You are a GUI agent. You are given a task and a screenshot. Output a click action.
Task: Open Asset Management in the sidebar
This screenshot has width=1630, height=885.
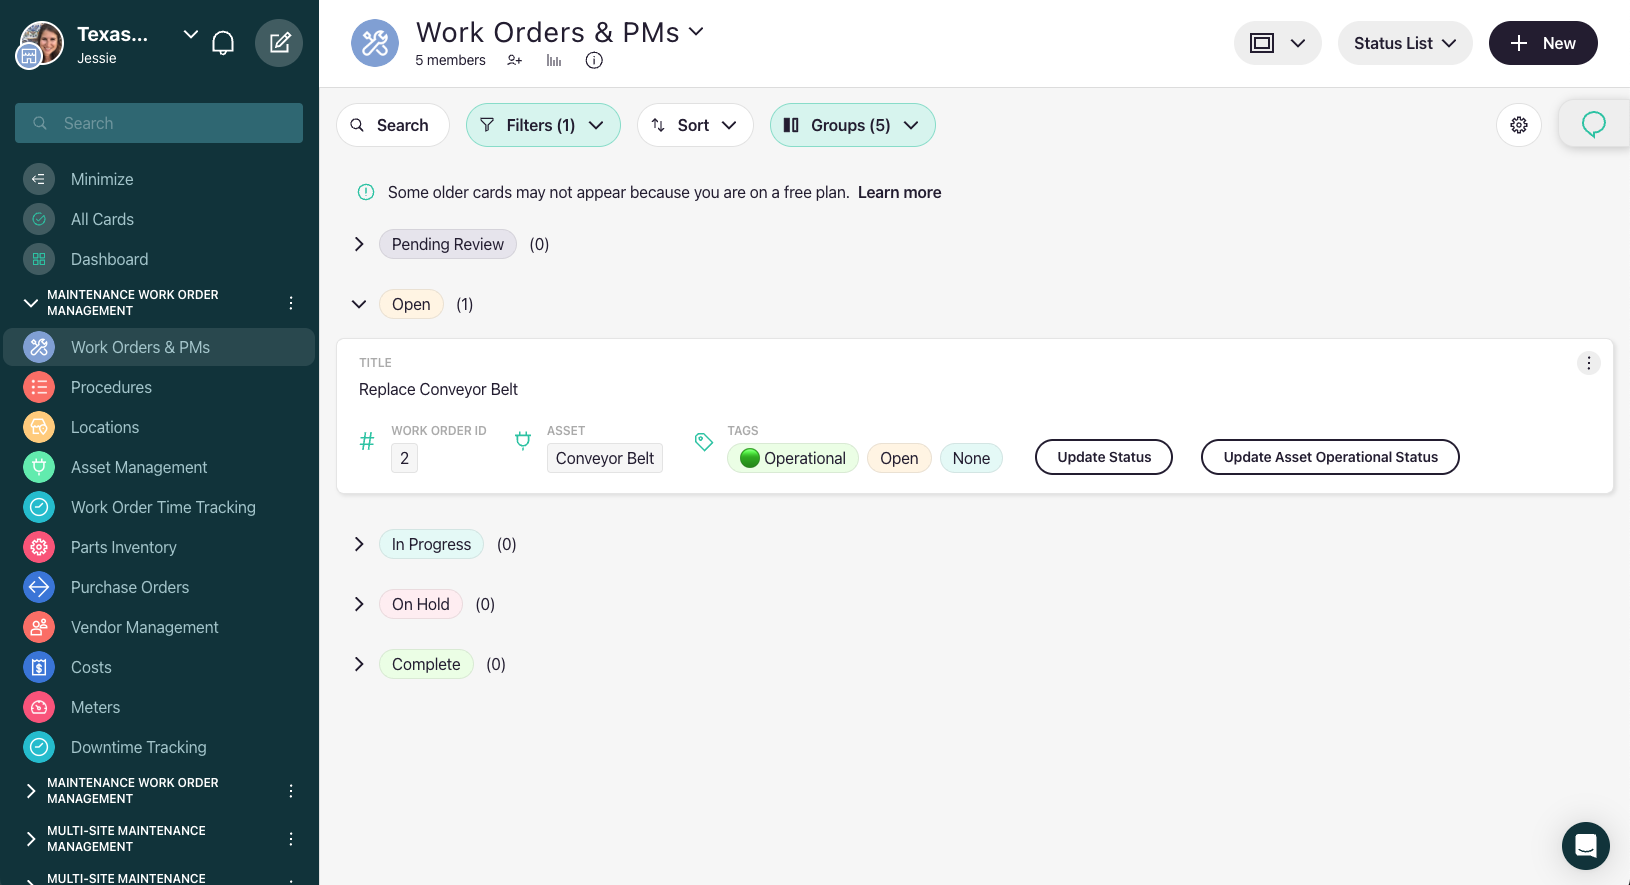[139, 467]
